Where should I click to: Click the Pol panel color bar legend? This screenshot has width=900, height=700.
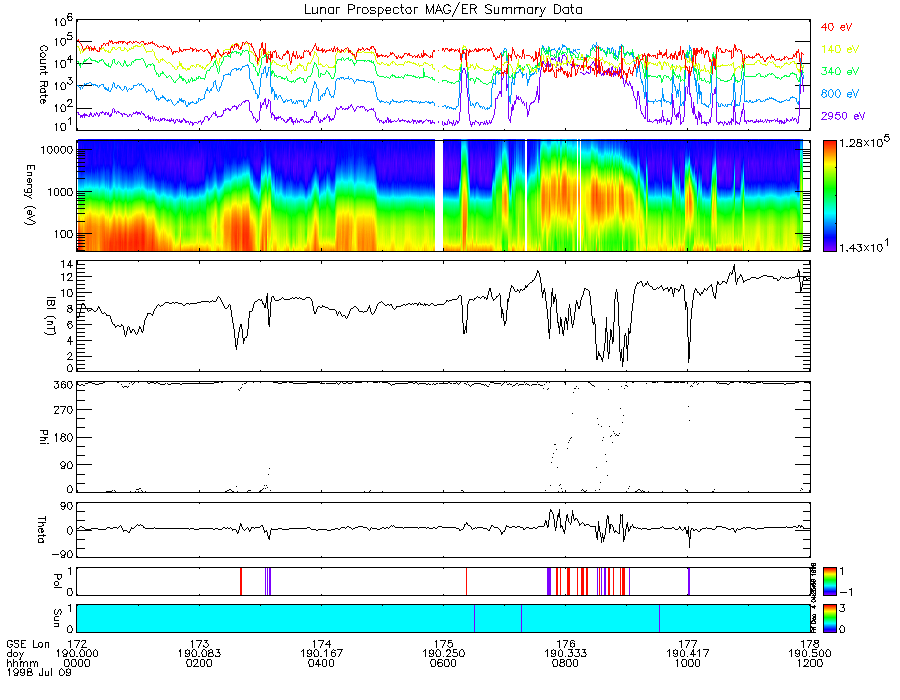829,582
